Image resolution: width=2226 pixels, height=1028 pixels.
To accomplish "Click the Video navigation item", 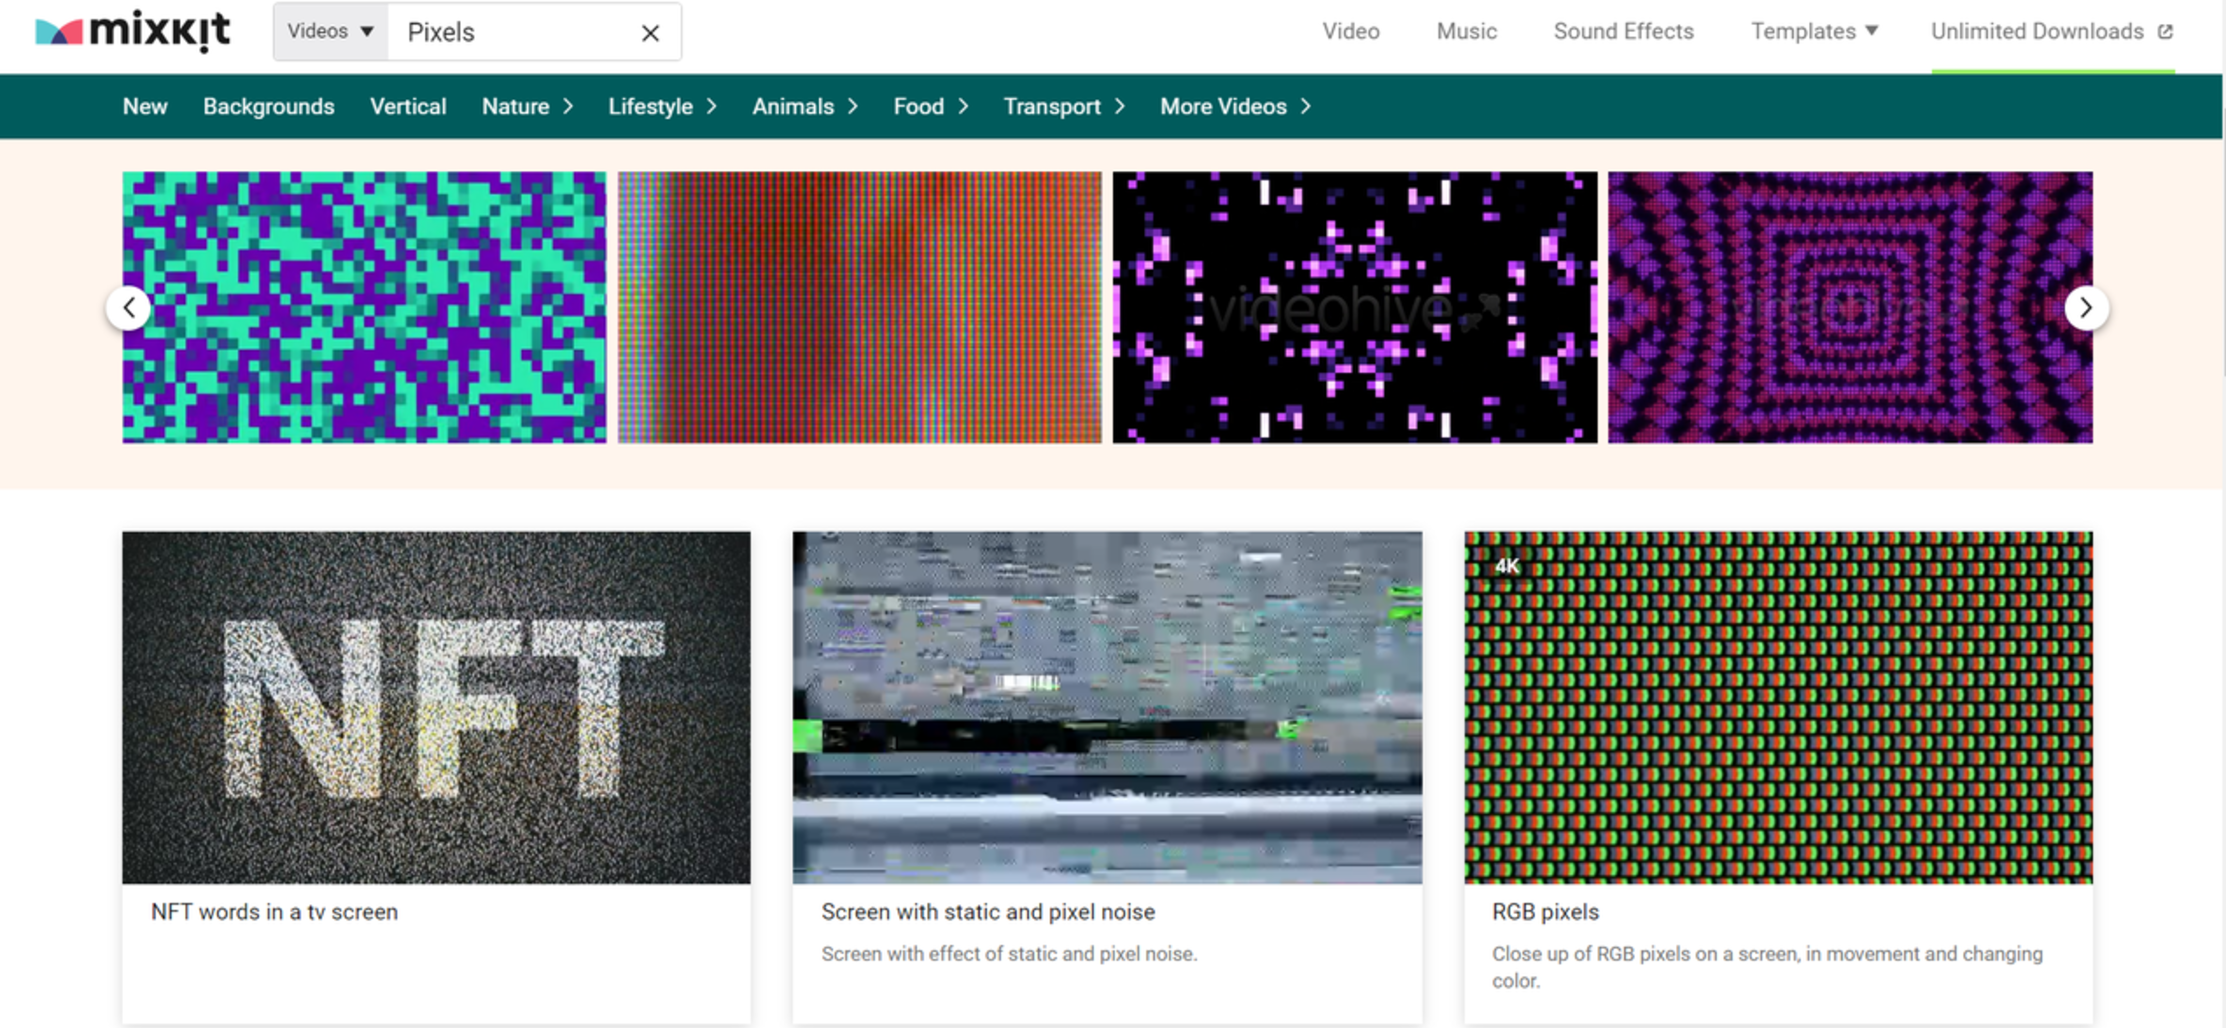I will (1351, 31).
